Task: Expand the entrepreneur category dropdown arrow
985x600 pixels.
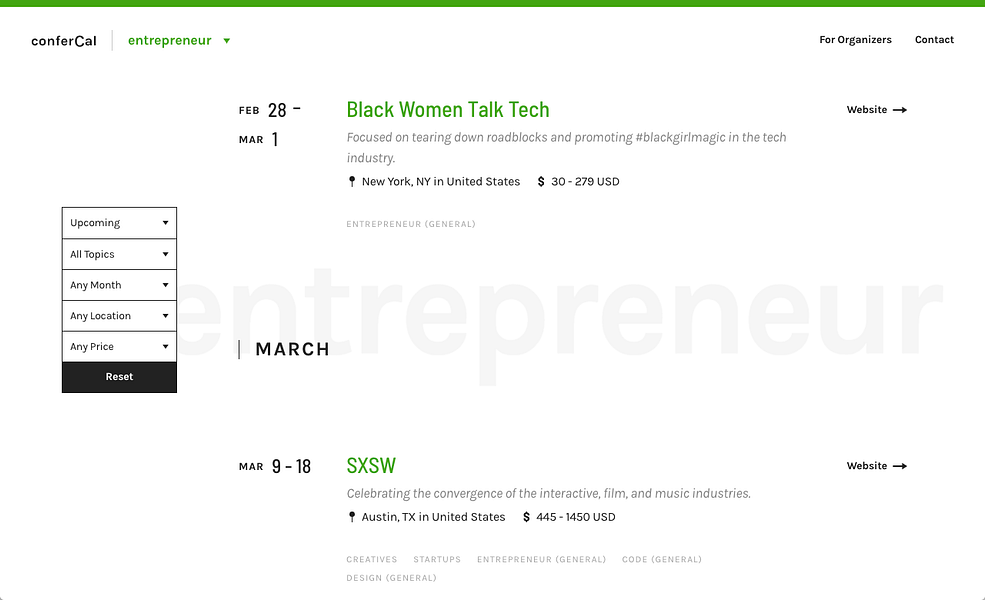Action: pos(227,41)
